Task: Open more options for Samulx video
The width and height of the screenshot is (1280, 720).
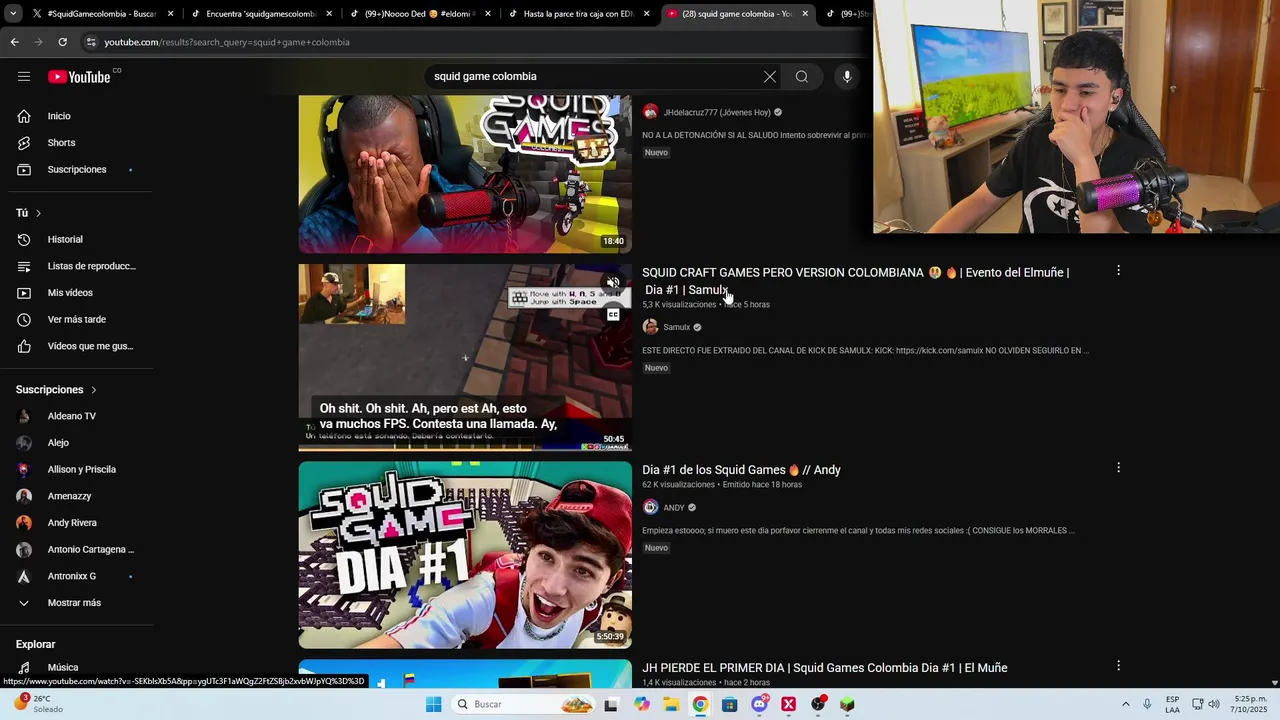Action: coord(1118,271)
